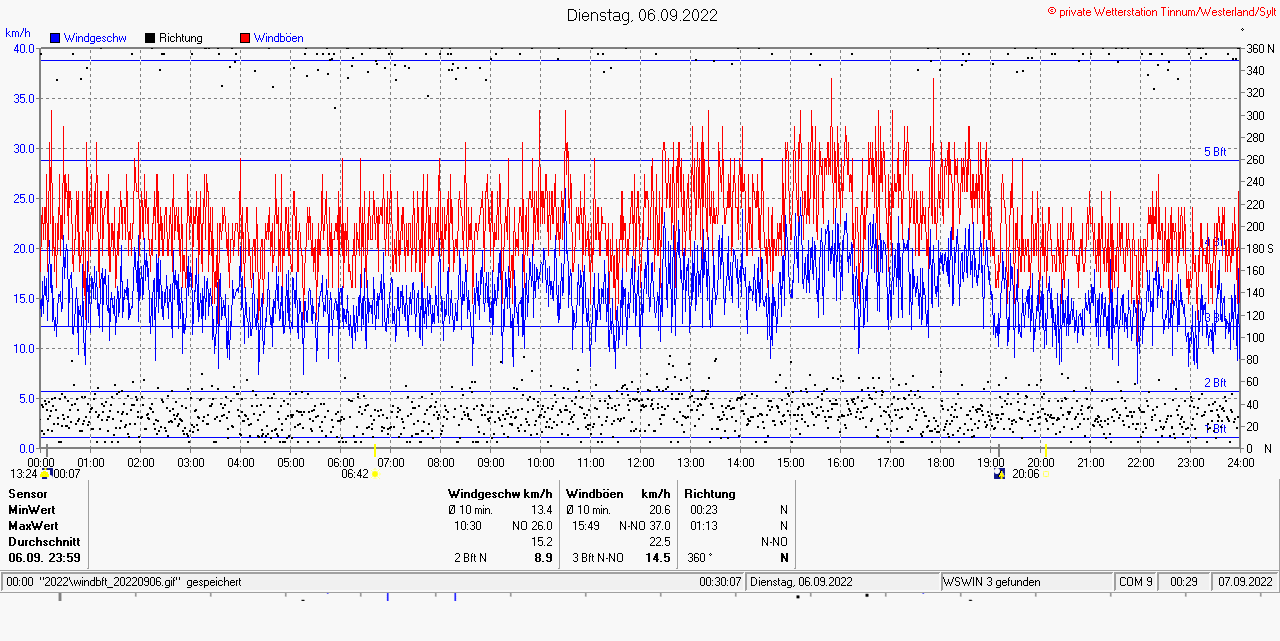Click the 'Durchschnitt' row label
The height and width of the screenshot is (641, 1280).
(42, 542)
